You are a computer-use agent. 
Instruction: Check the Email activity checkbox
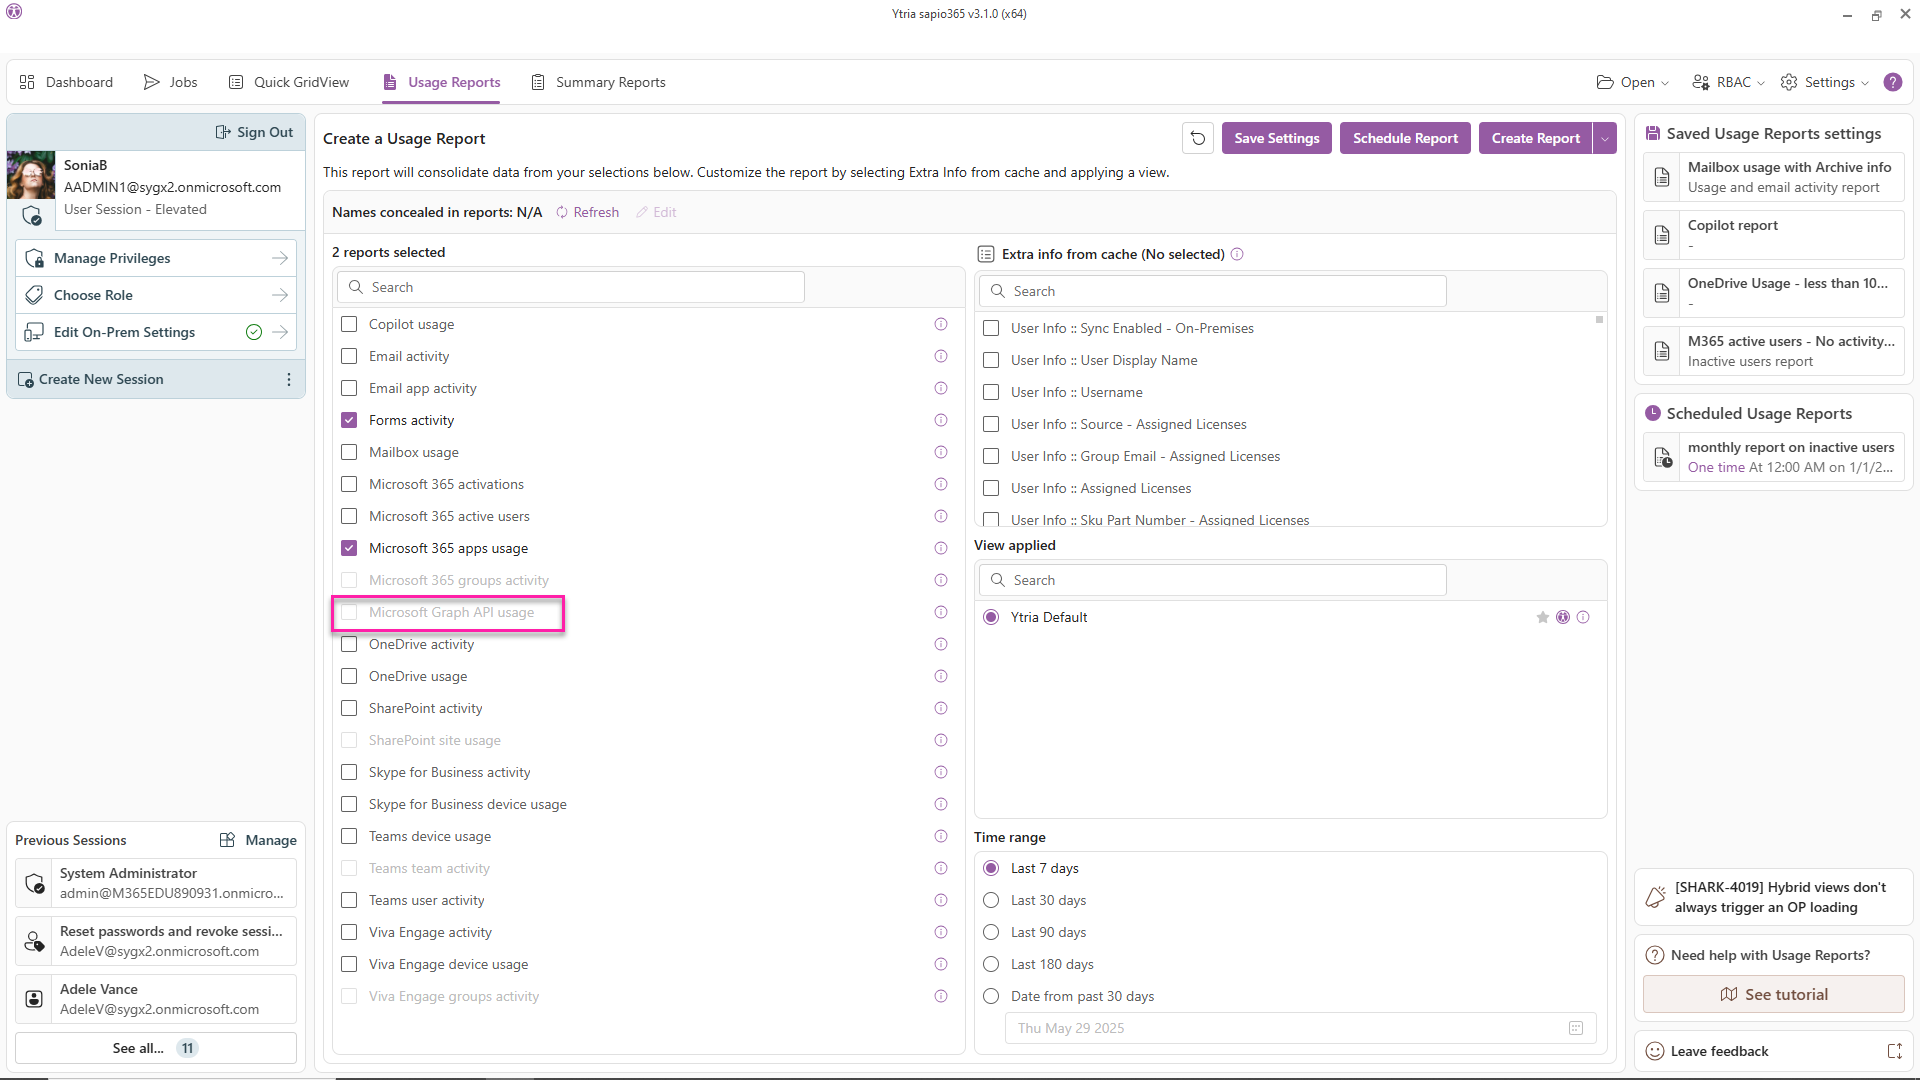[x=349, y=356]
